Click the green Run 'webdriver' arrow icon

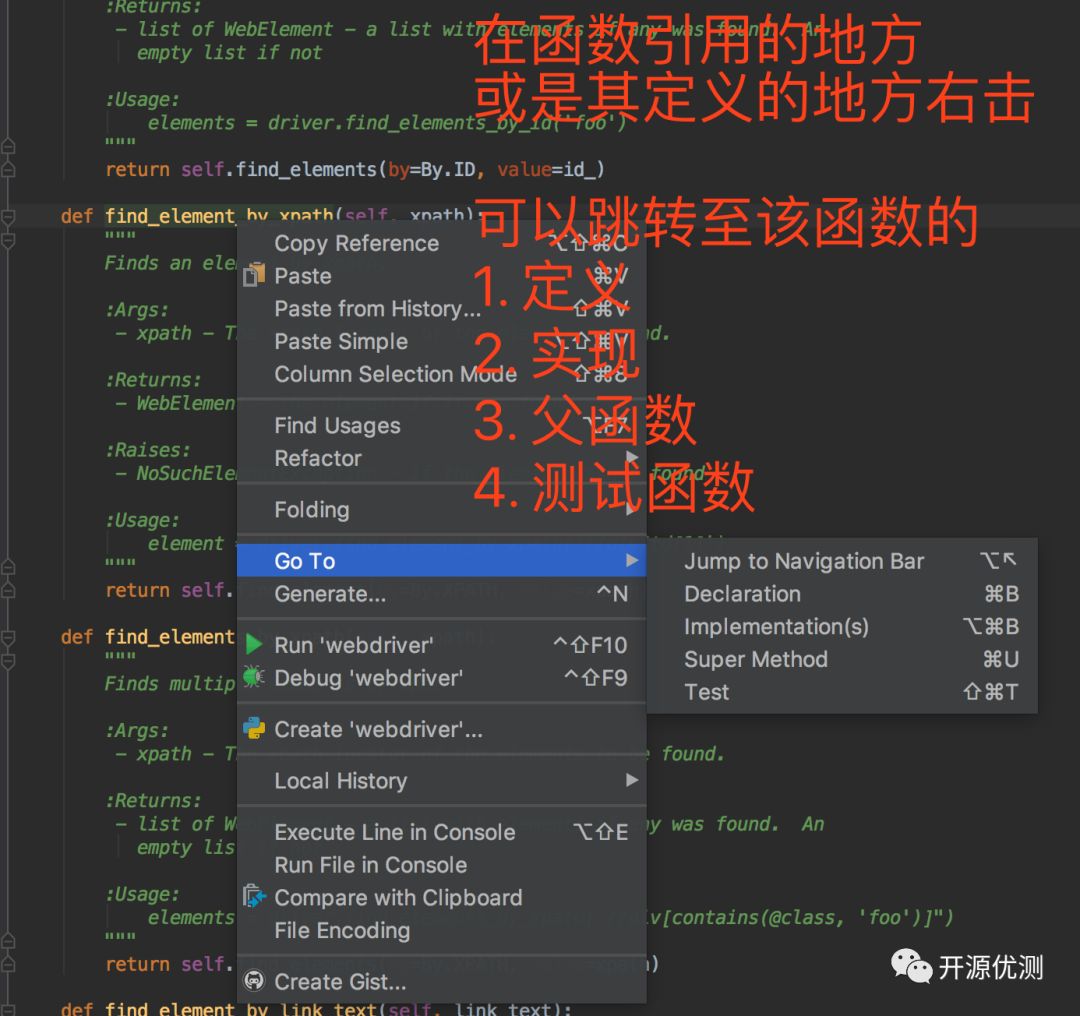click(254, 645)
